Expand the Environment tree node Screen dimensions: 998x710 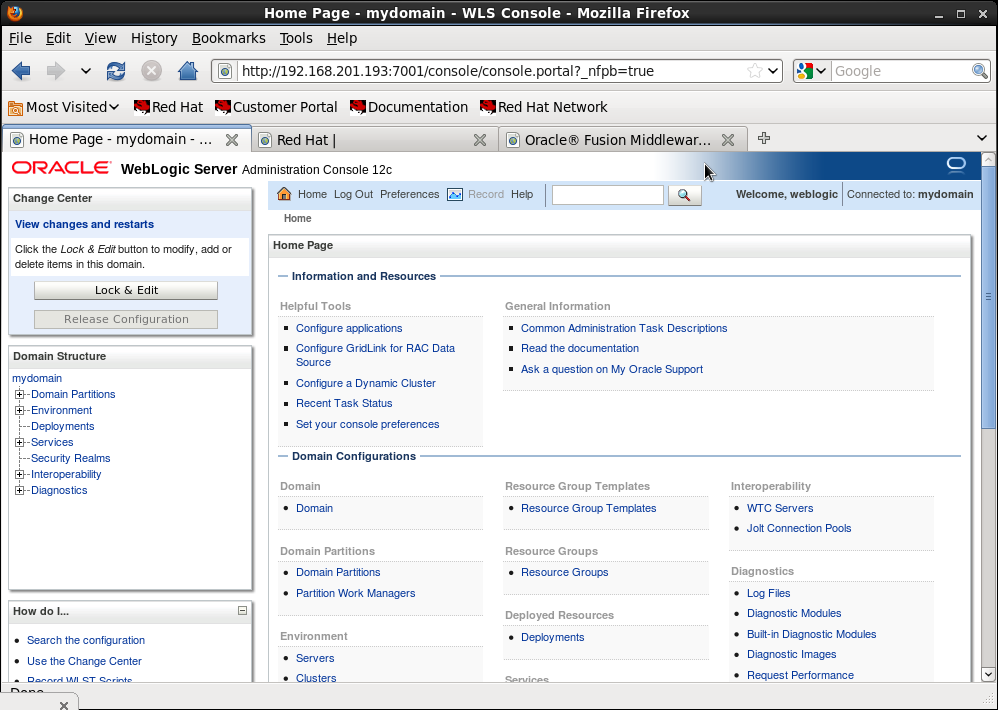click(x=20, y=410)
